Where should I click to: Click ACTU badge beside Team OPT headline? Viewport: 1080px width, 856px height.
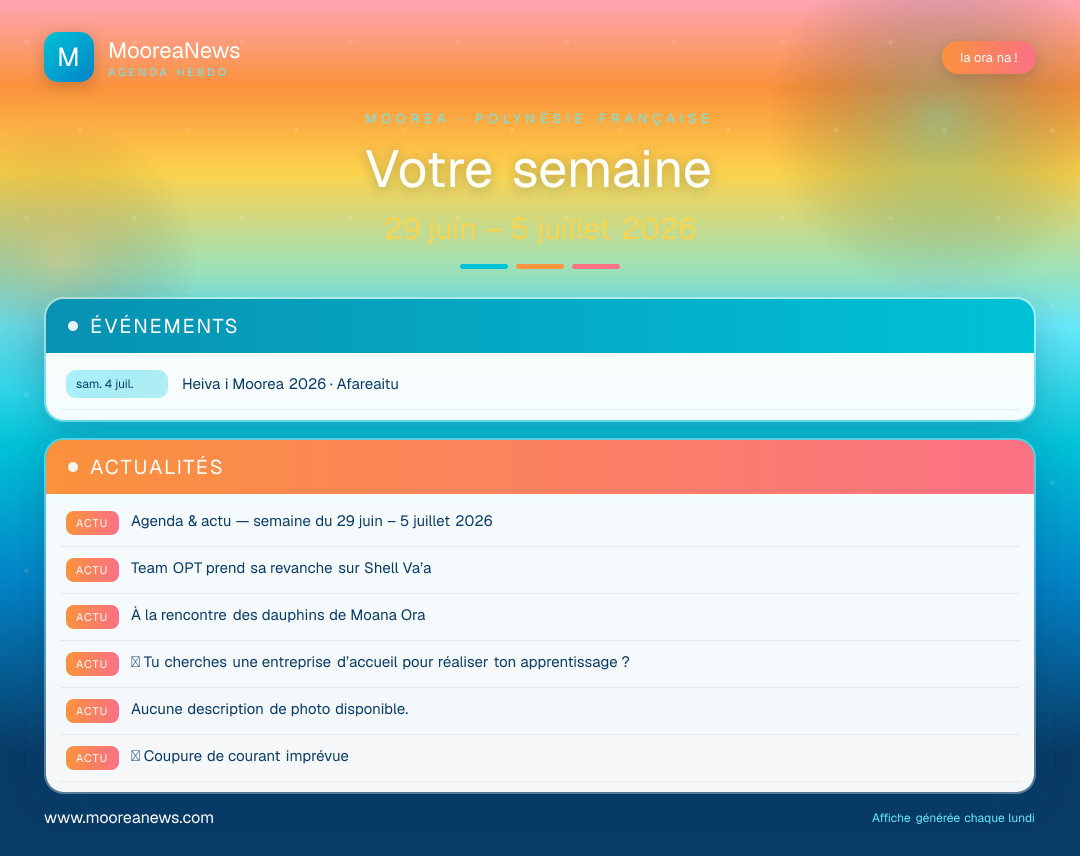coord(92,570)
